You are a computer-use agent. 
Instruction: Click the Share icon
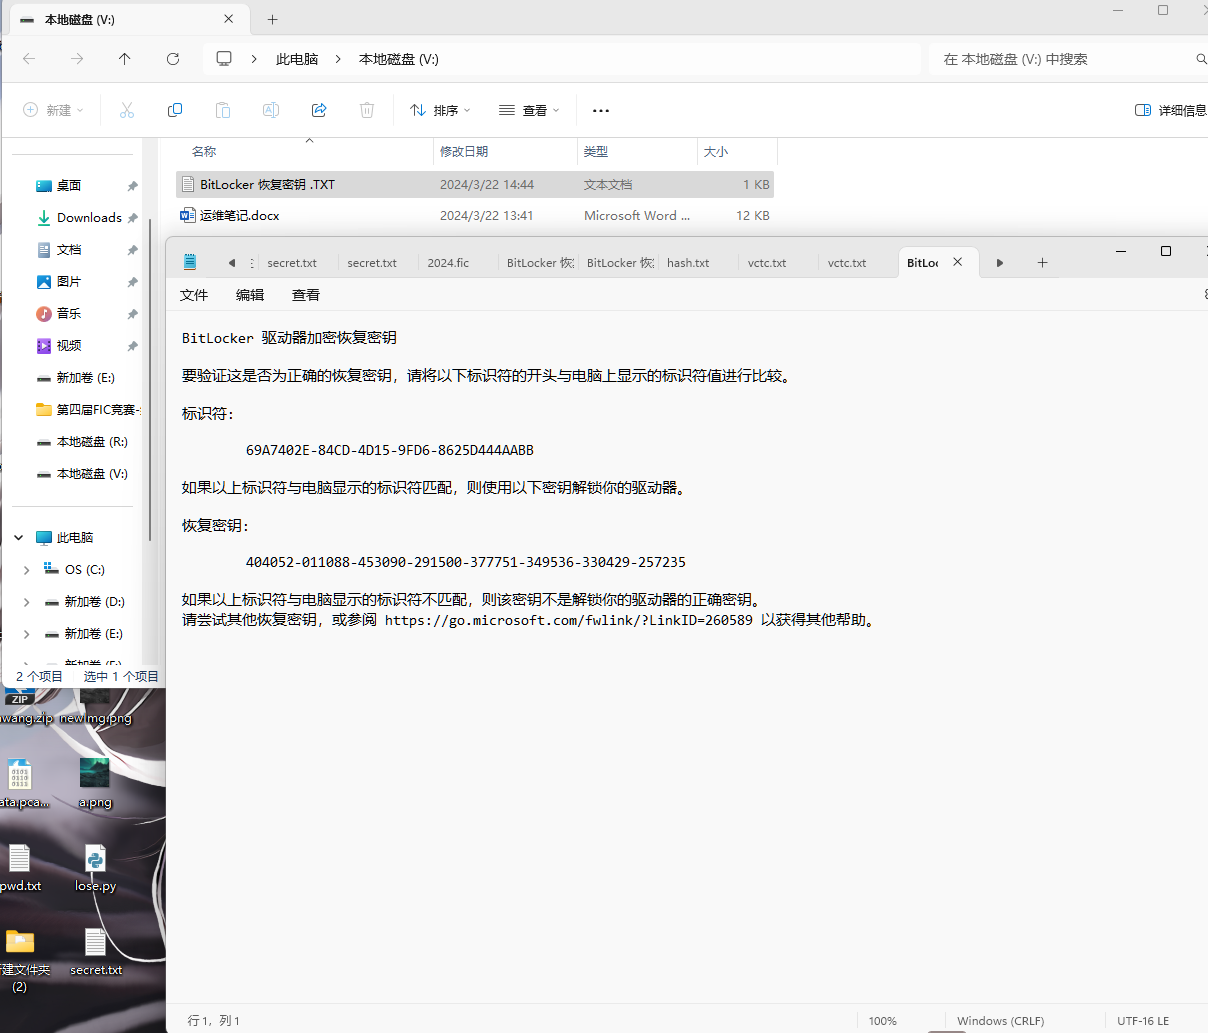pos(319,110)
